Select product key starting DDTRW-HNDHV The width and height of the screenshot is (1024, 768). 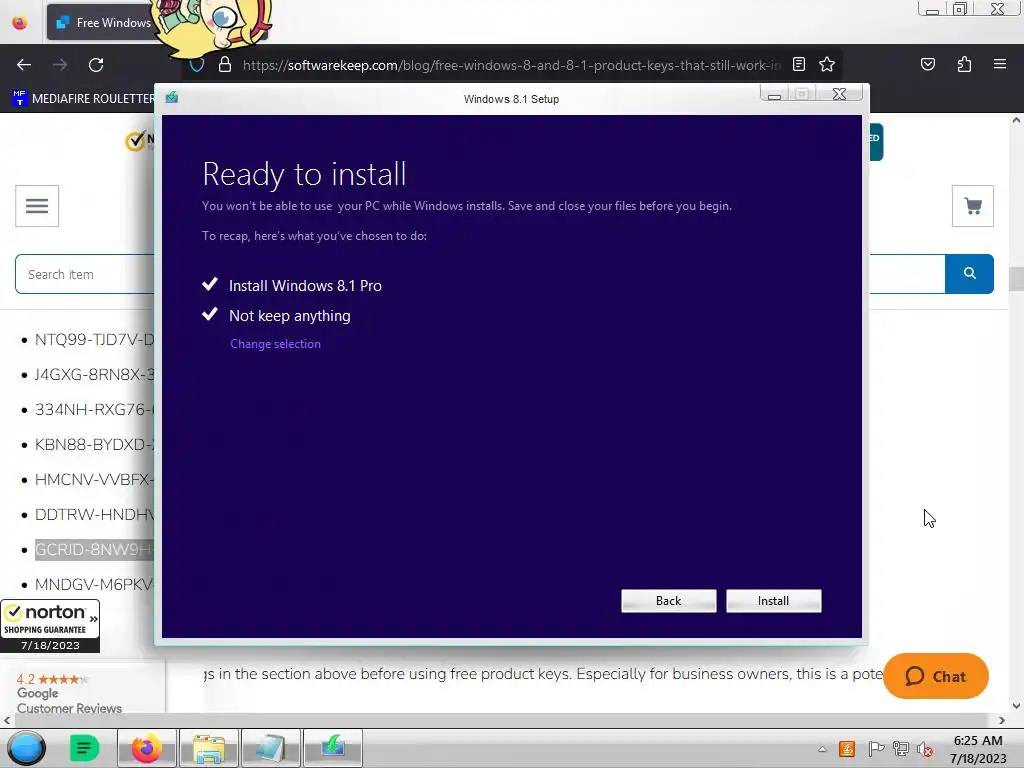(x=94, y=515)
